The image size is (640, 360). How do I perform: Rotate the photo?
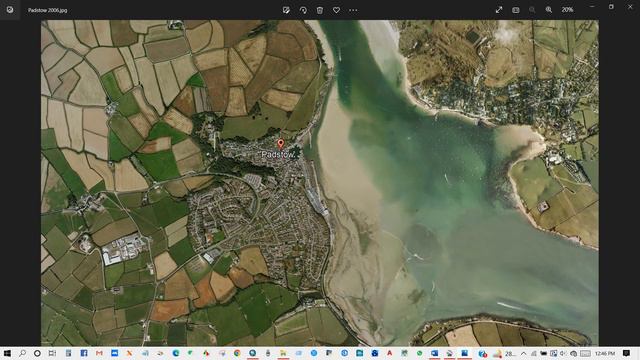pyautogui.click(x=303, y=10)
